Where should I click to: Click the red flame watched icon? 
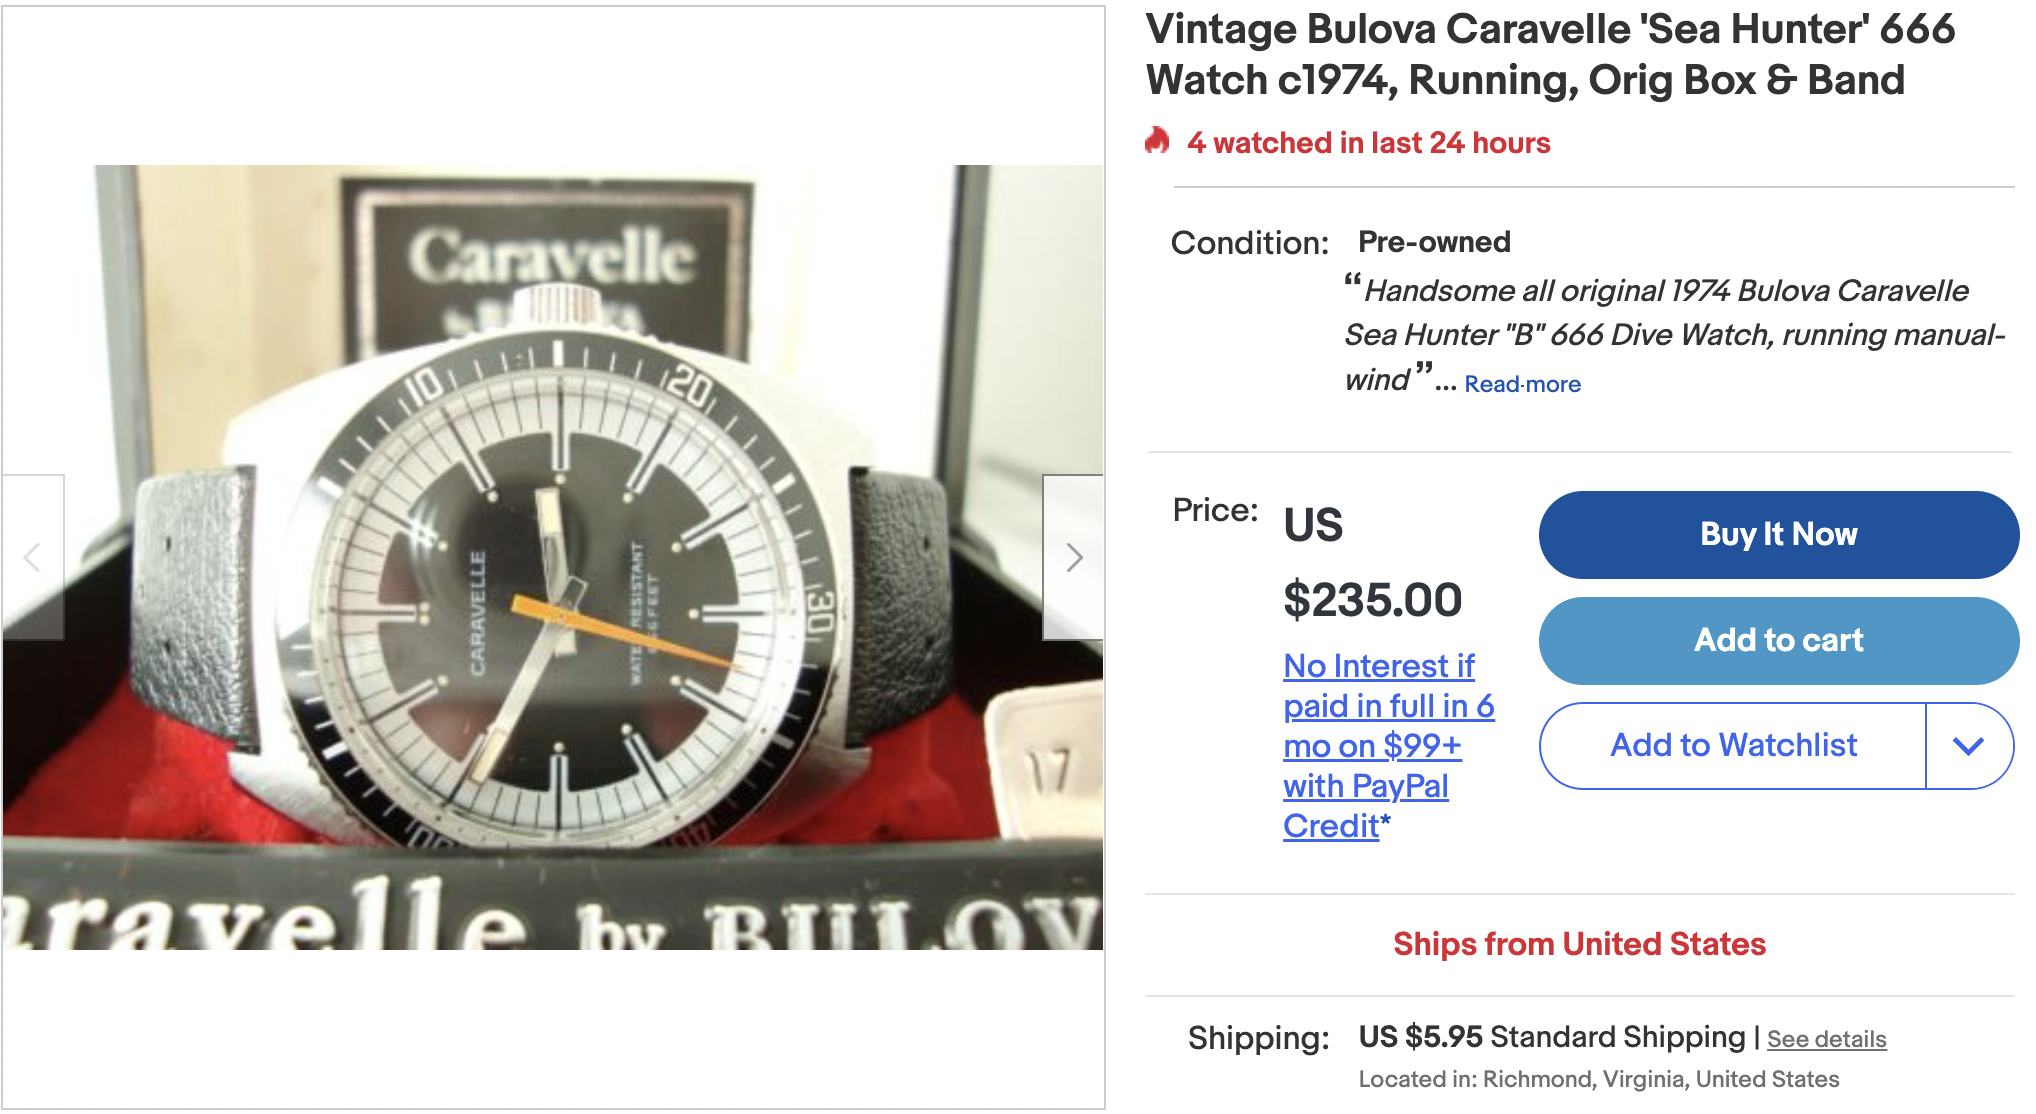click(1157, 141)
